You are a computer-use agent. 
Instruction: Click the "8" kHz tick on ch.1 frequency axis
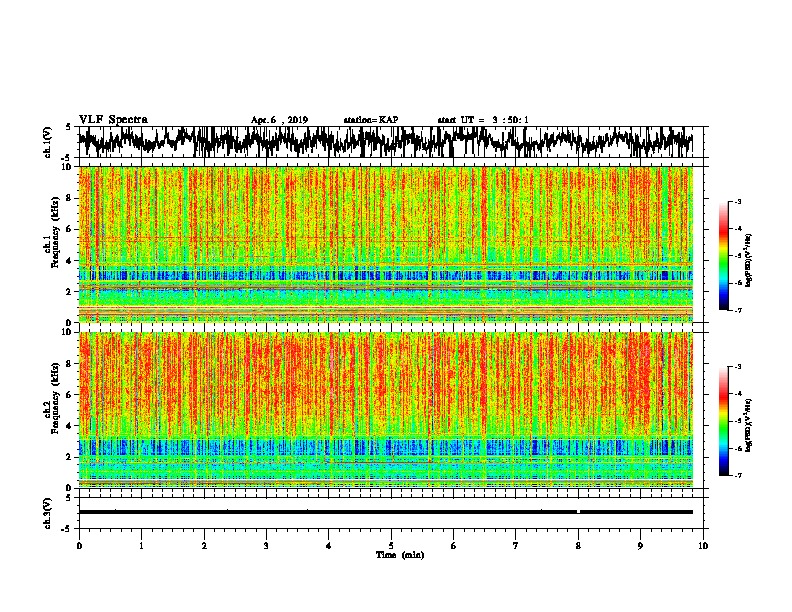point(69,198)
